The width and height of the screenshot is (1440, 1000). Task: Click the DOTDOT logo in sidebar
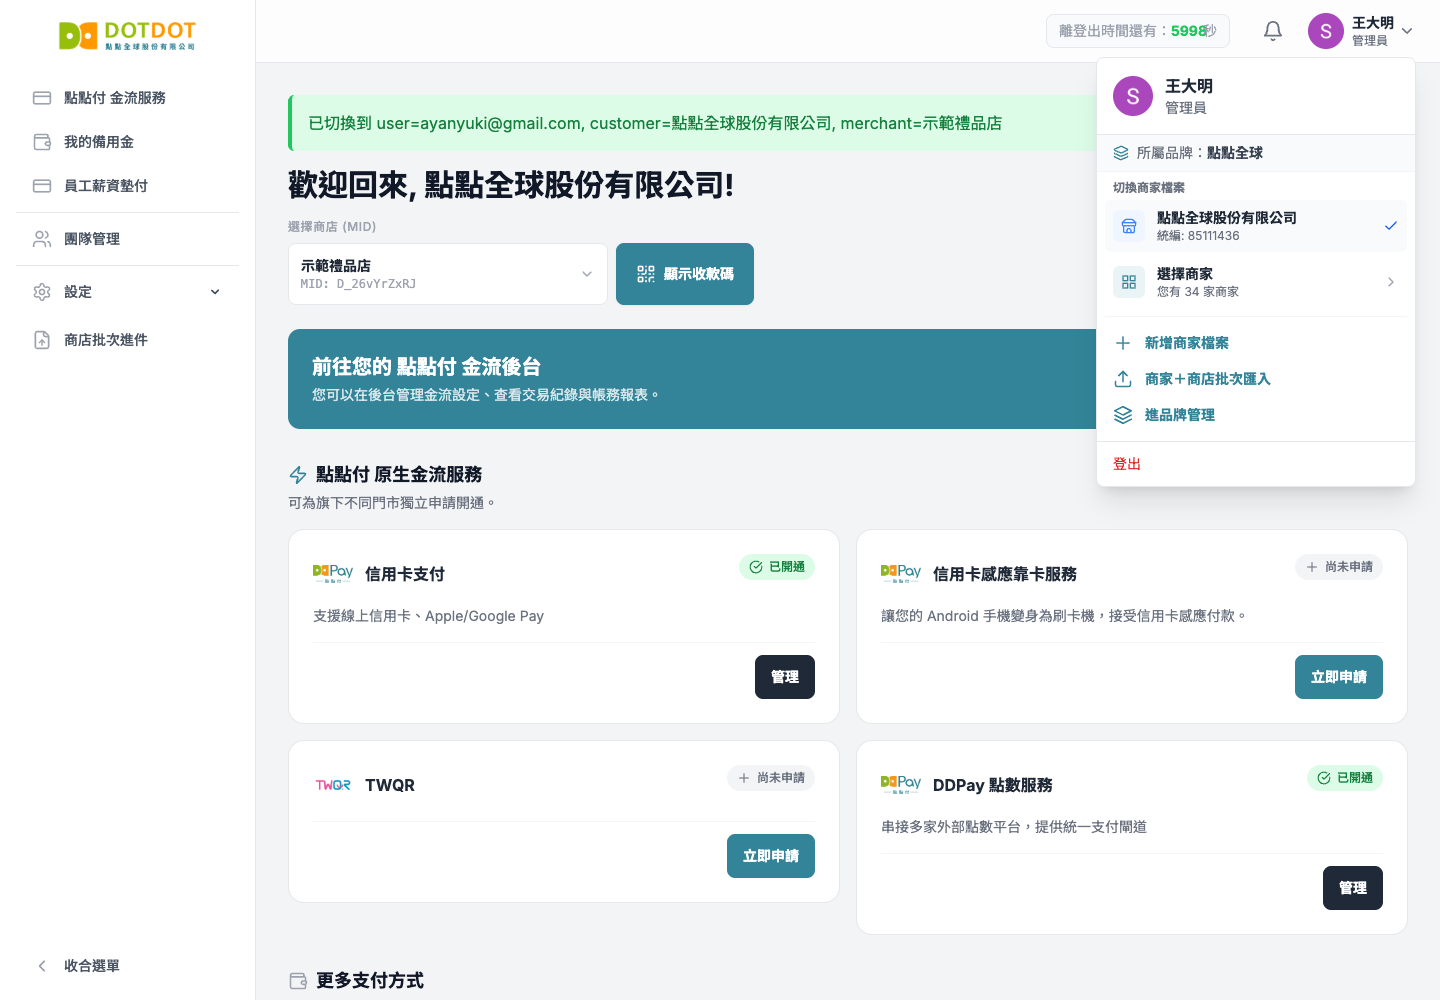tap(127, 36)
